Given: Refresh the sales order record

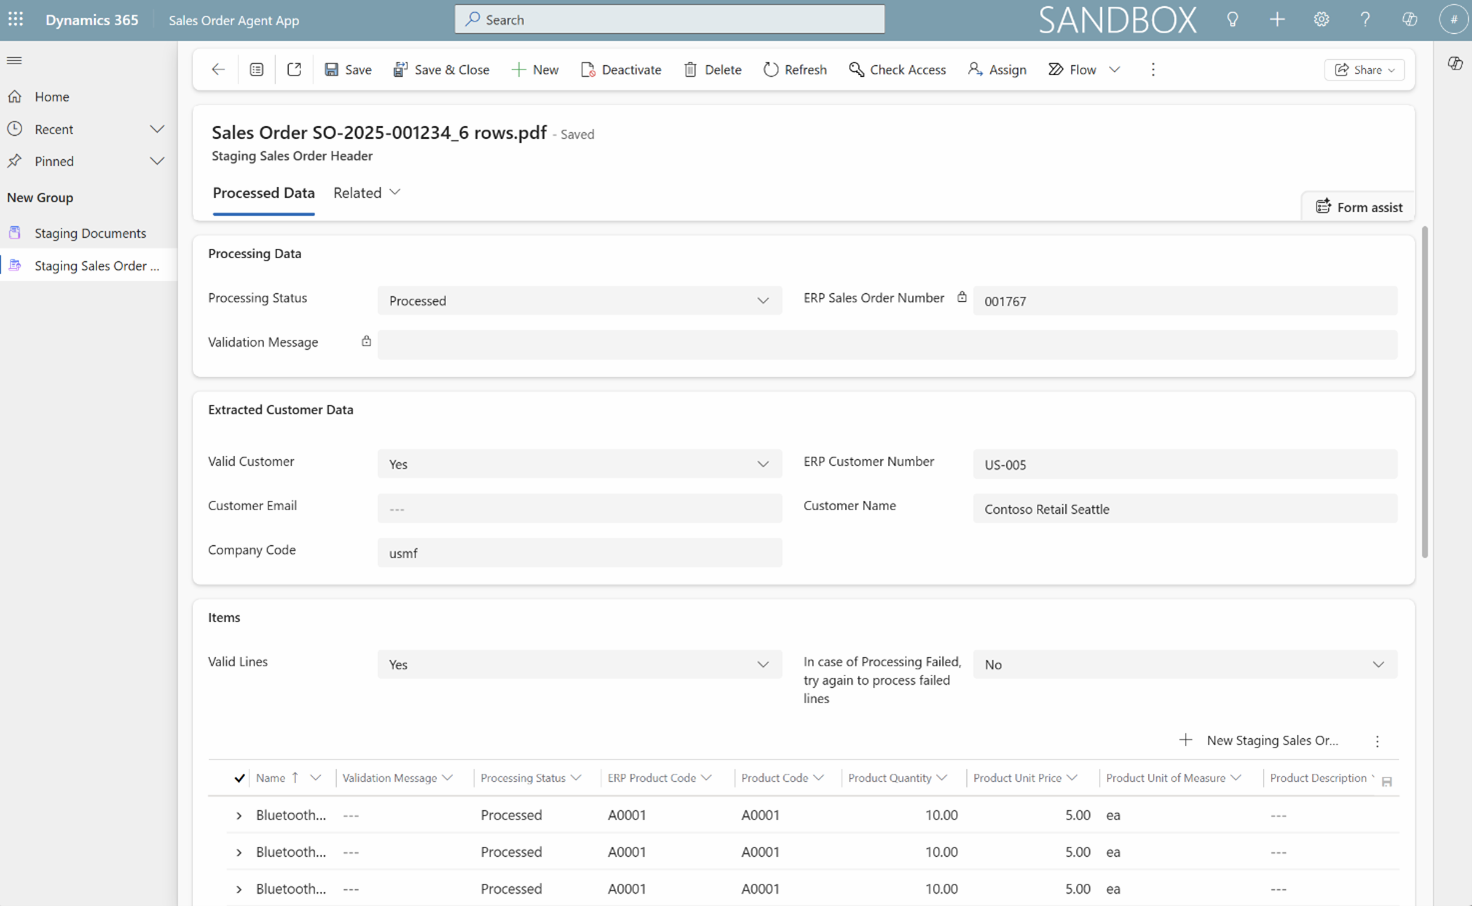Looking at the screenshot, I should click(x=795, y=69).
